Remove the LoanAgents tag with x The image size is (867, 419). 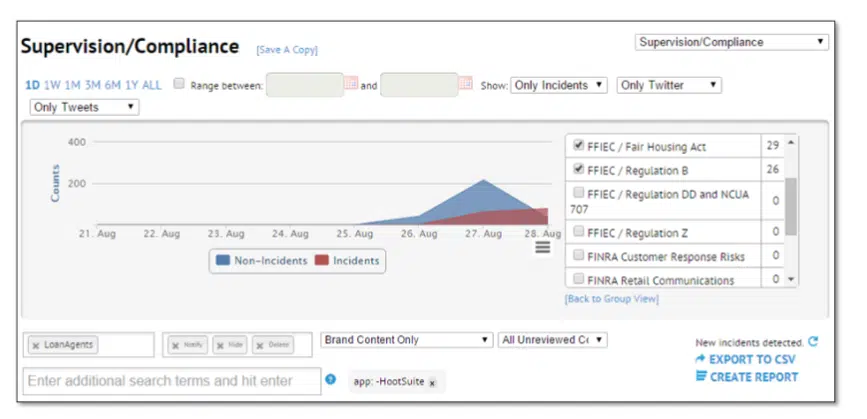pyautogui.click(x=36, y=345)
